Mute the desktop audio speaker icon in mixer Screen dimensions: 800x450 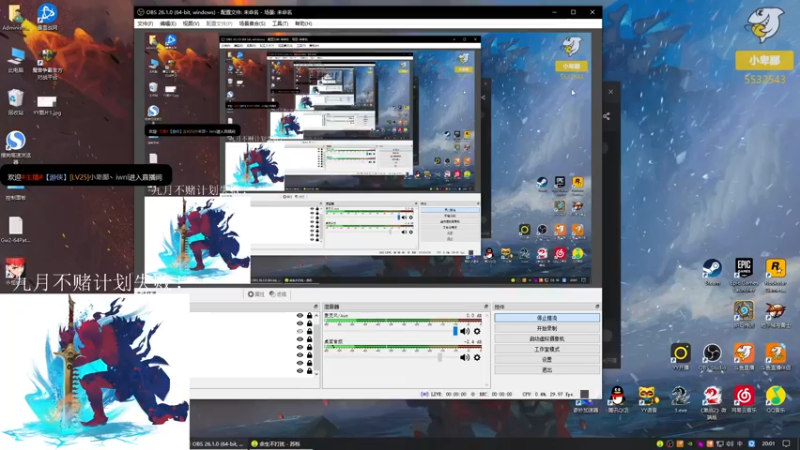[x=464, y=358]
